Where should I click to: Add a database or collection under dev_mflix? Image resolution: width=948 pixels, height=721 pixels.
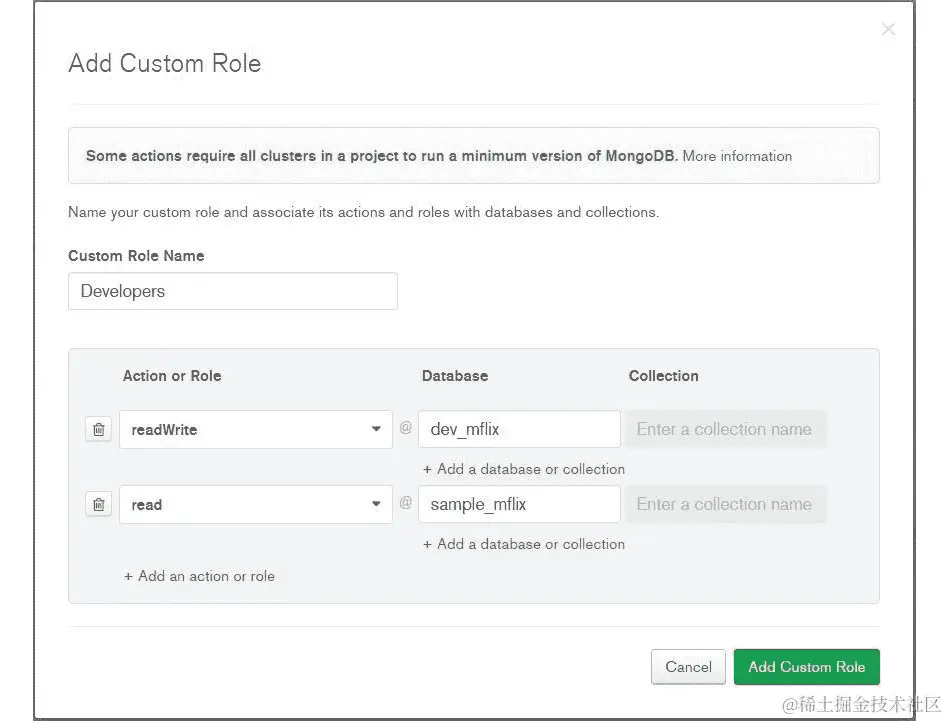click(x=524, y=468)
